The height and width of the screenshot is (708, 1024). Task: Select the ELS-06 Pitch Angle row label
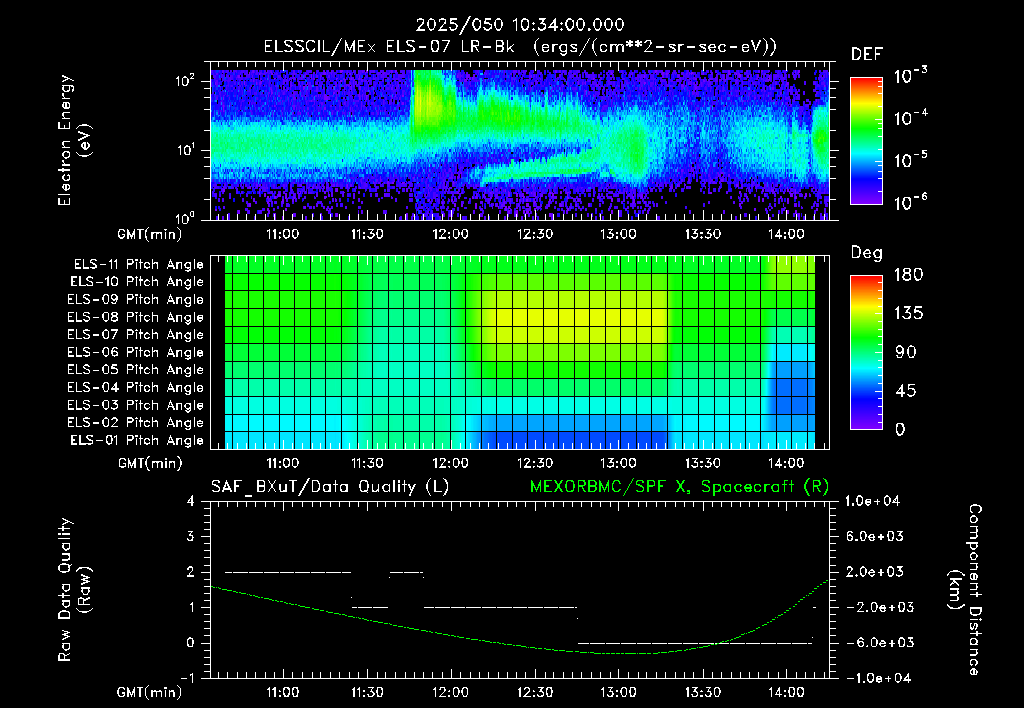pos(135,352)
